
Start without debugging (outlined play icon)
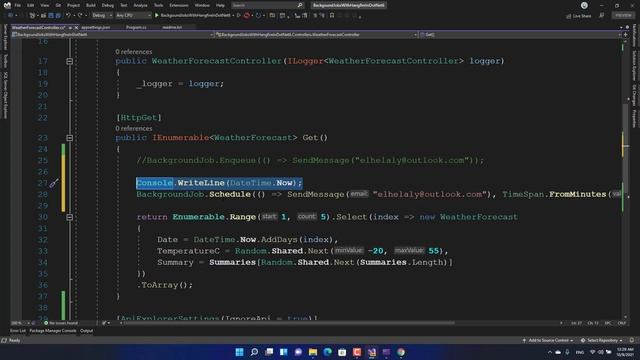point(239,16)
